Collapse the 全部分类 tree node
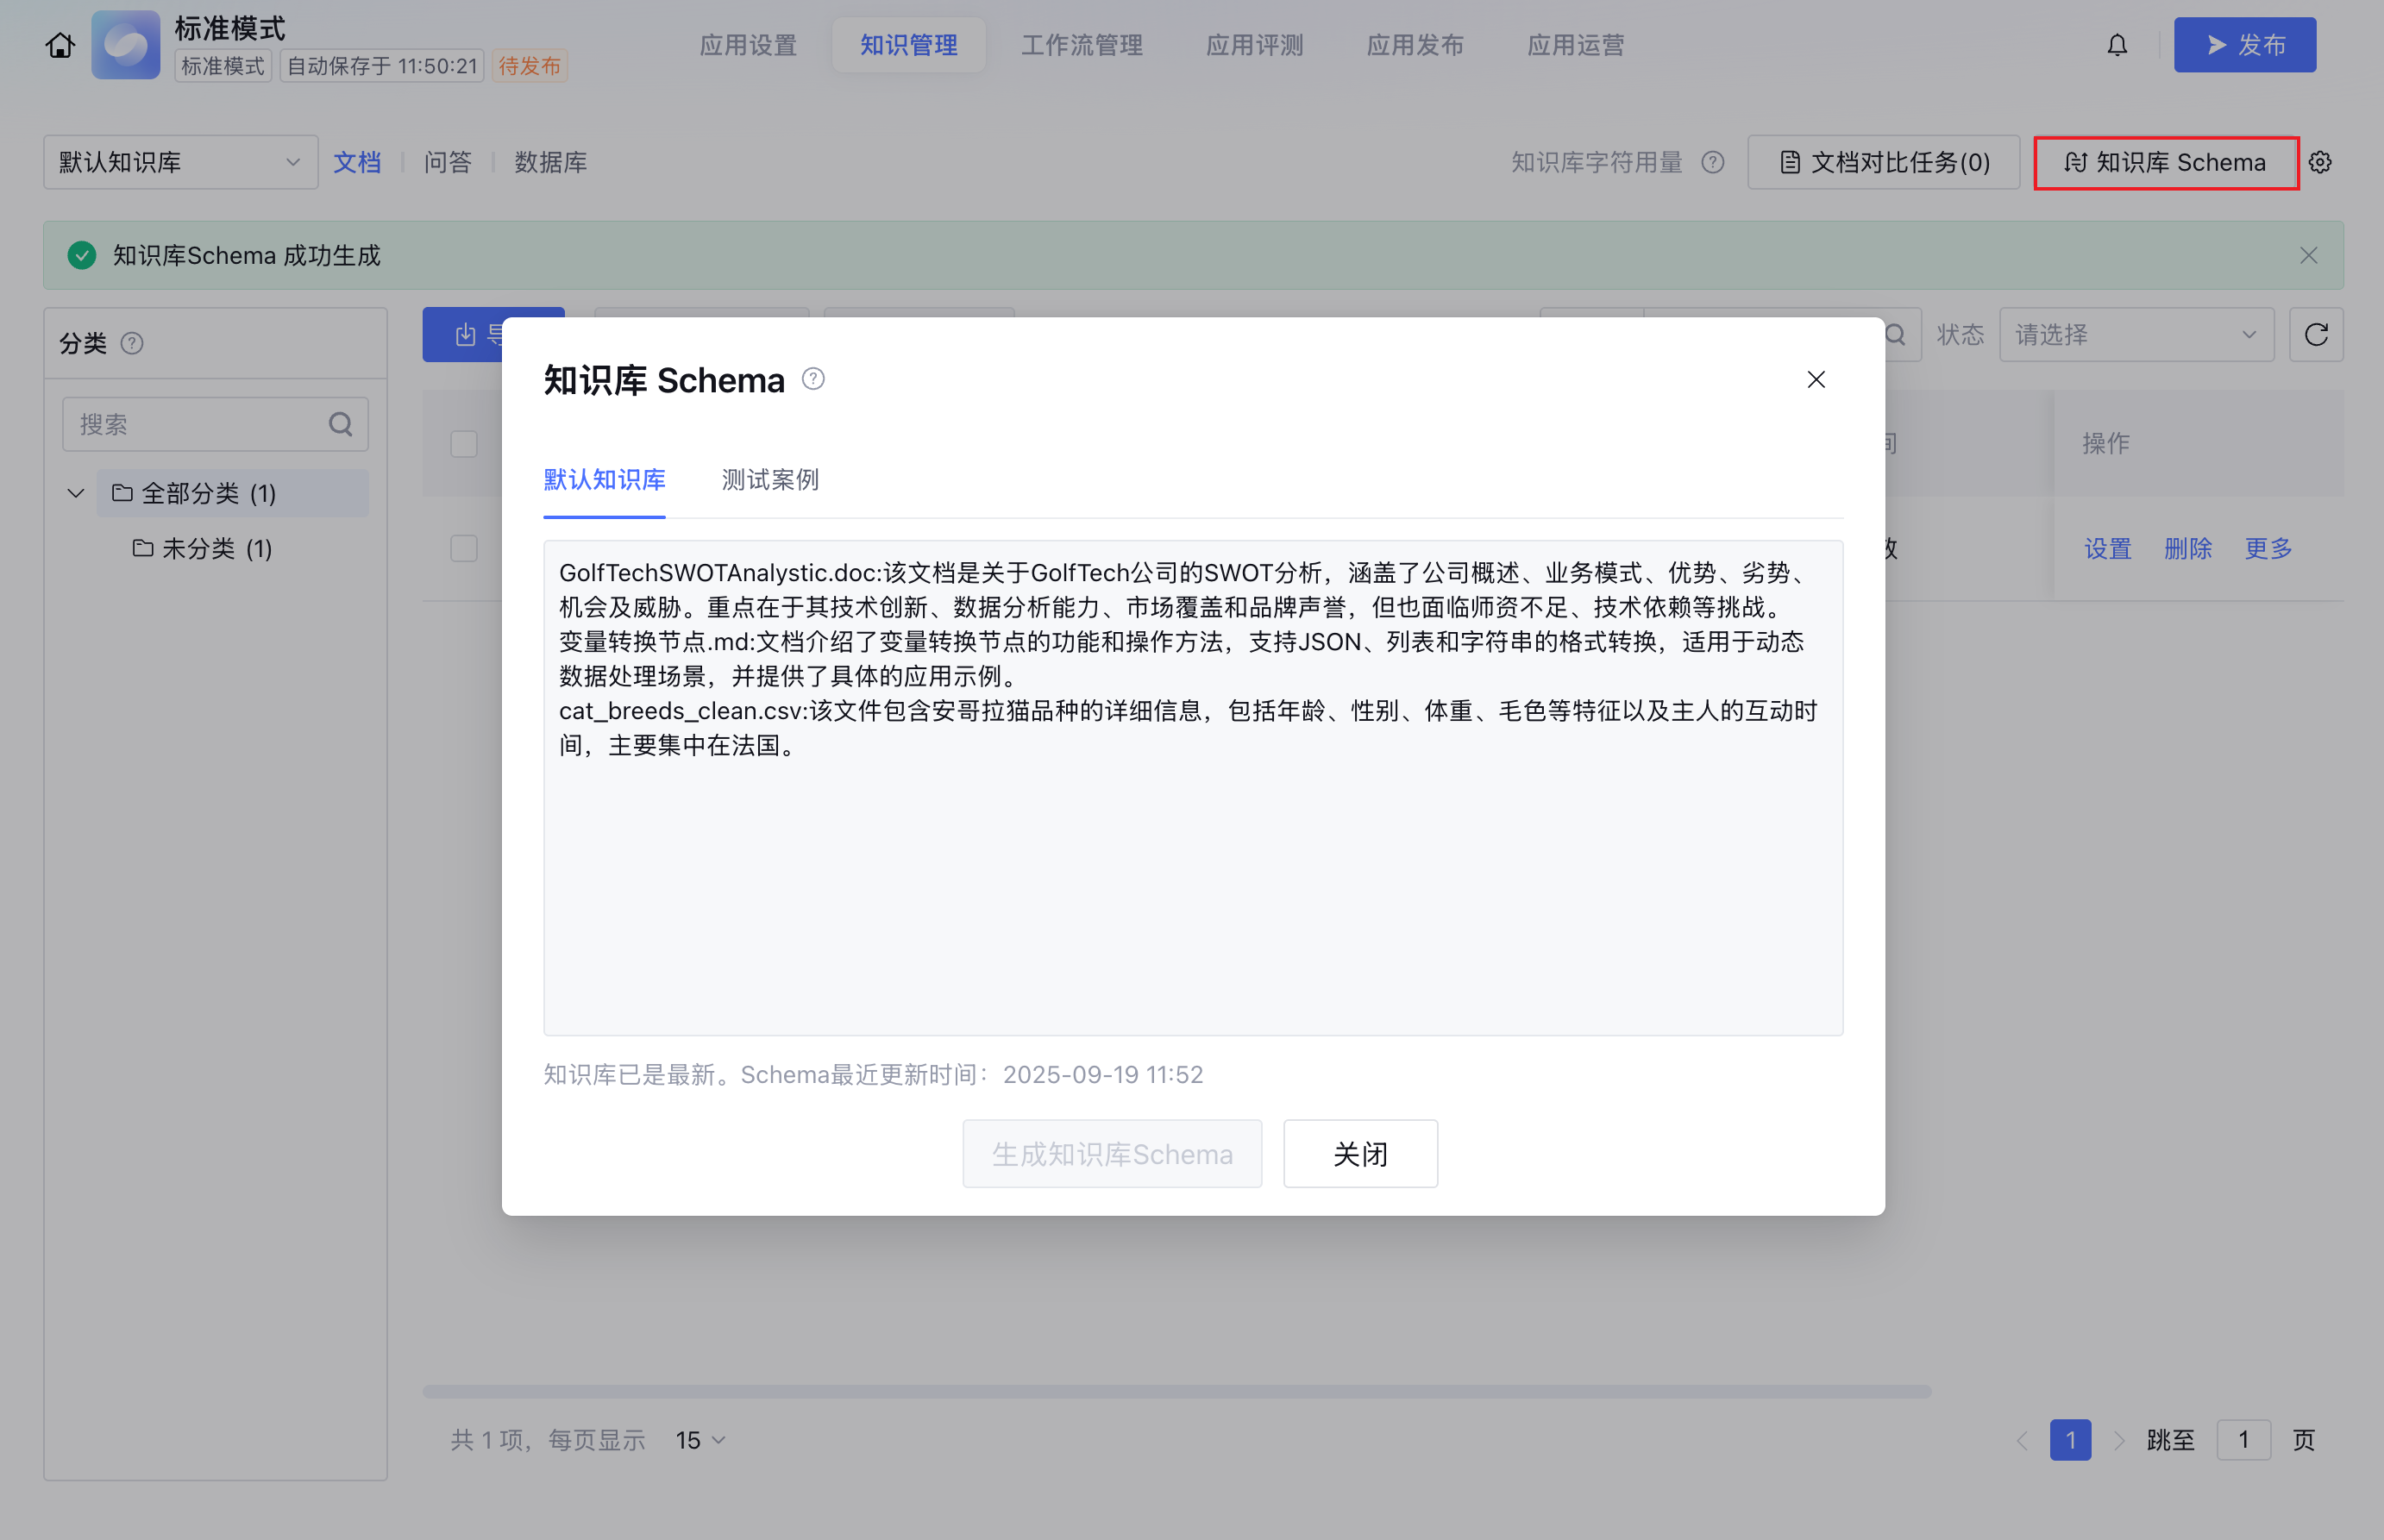This screenshot has width=2384, height=1540. pyautogui.click(x=76, y=493)
